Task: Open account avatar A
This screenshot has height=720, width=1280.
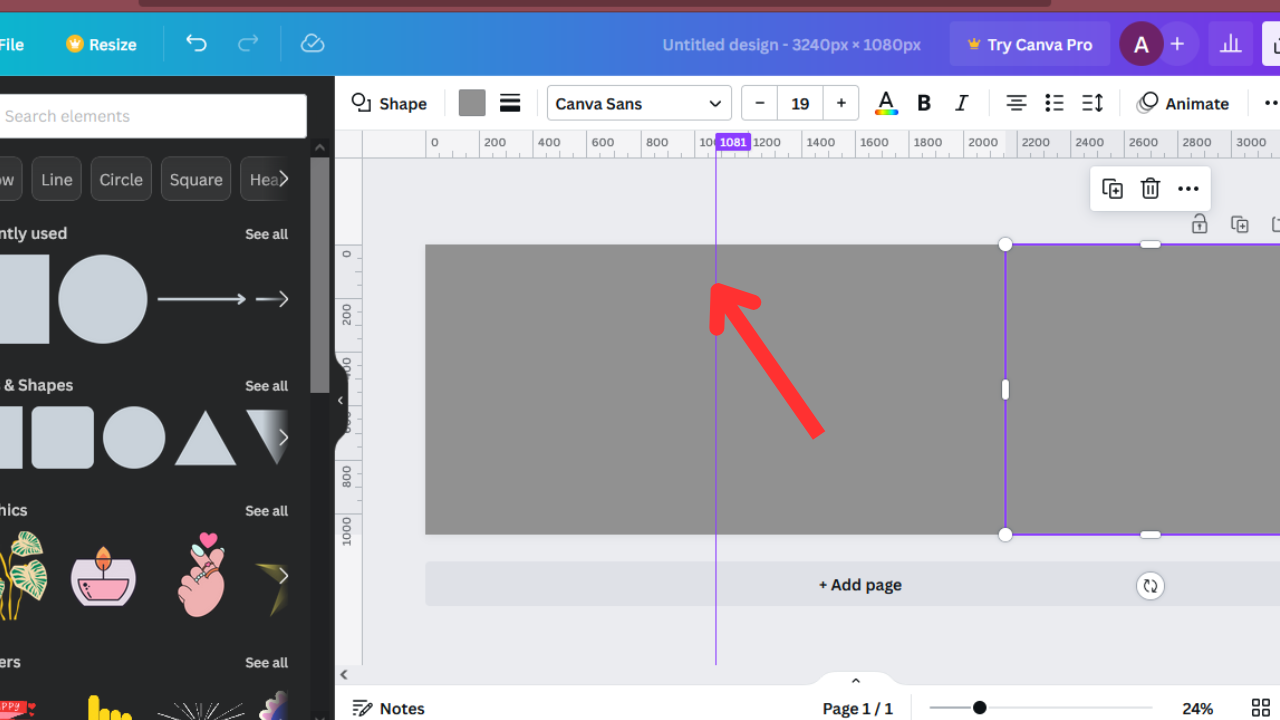Action: click(x=1141, y=44)
